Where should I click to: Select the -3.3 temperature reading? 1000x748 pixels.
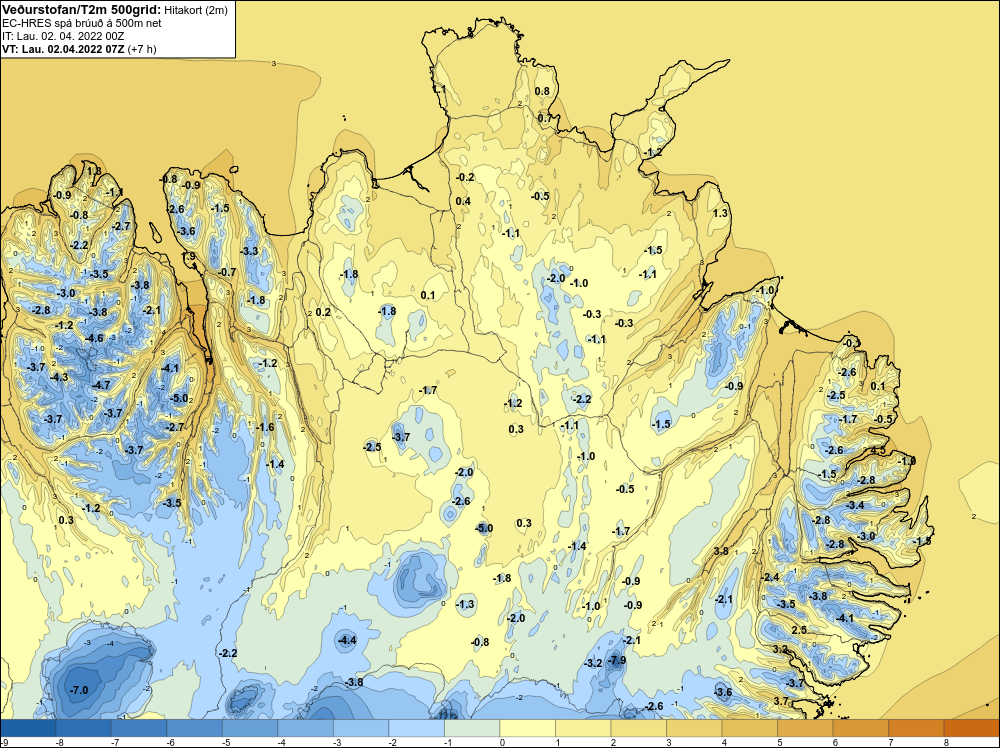click(x=249, y=251)
